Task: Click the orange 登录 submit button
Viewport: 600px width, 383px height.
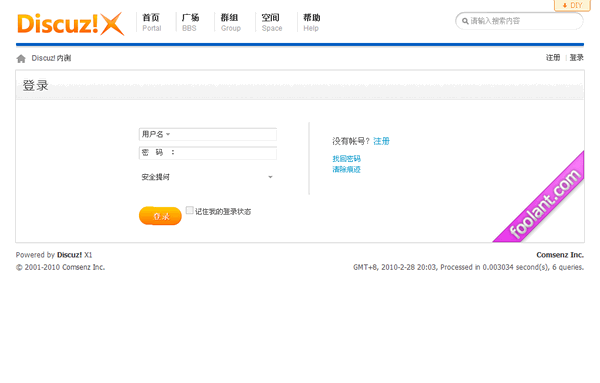Action: pyautogui.click(x=160, y=216)
